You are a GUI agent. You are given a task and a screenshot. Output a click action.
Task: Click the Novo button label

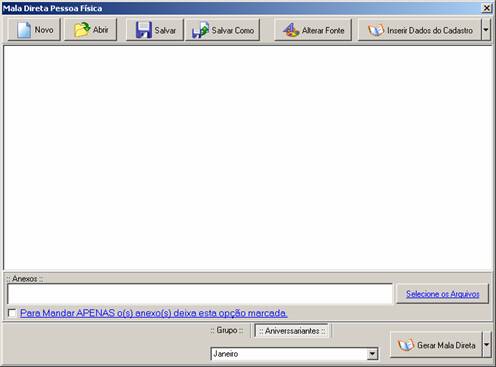44,30
